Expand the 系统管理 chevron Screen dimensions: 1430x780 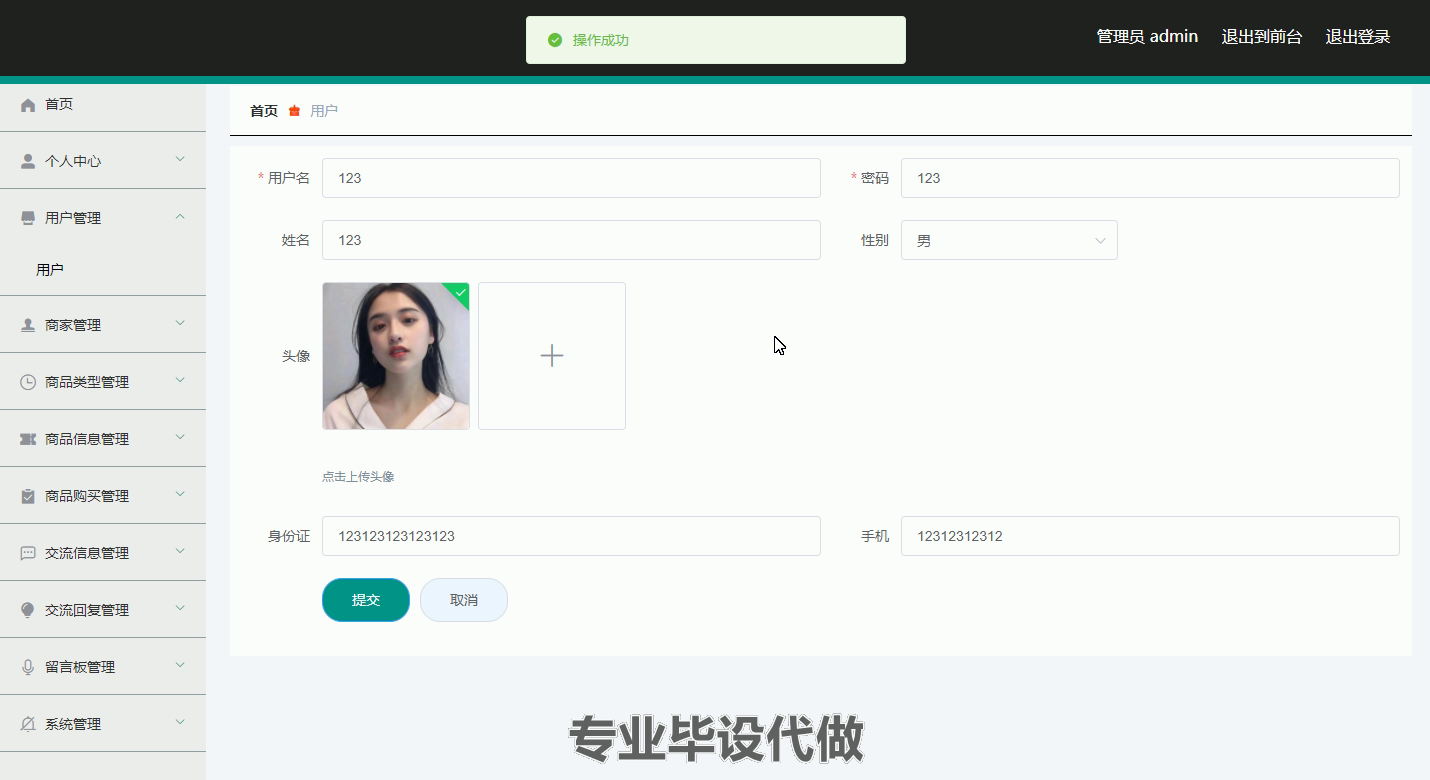180,723
